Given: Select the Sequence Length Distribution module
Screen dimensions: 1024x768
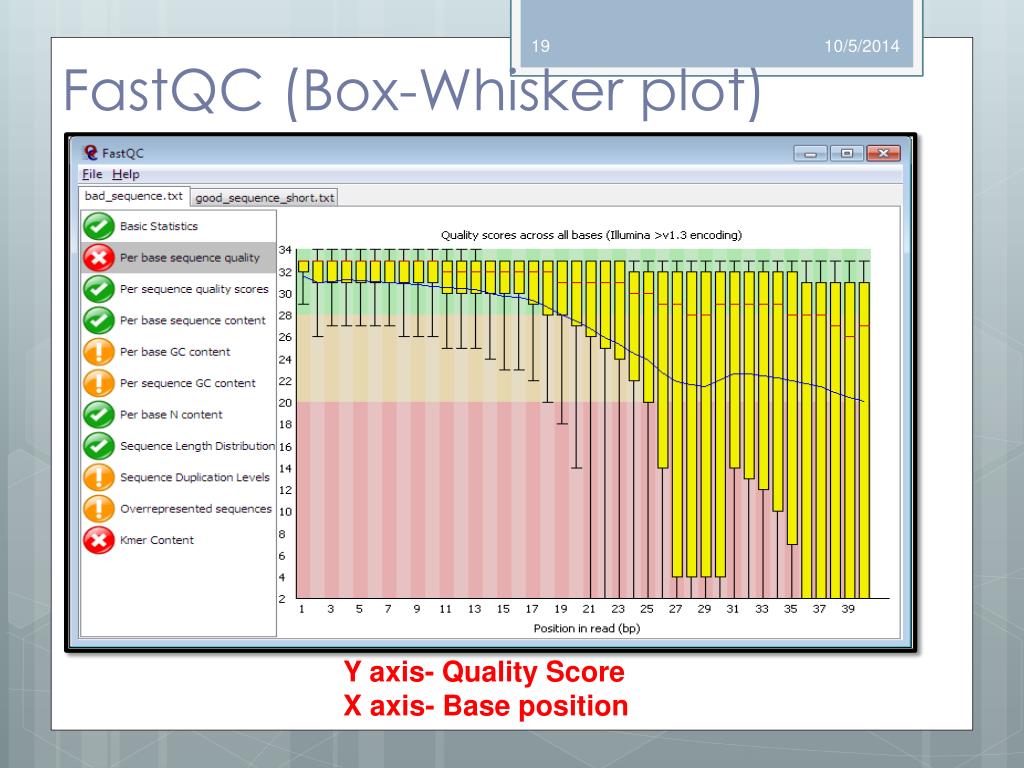Looking at the screenshot, I should 178,445.
